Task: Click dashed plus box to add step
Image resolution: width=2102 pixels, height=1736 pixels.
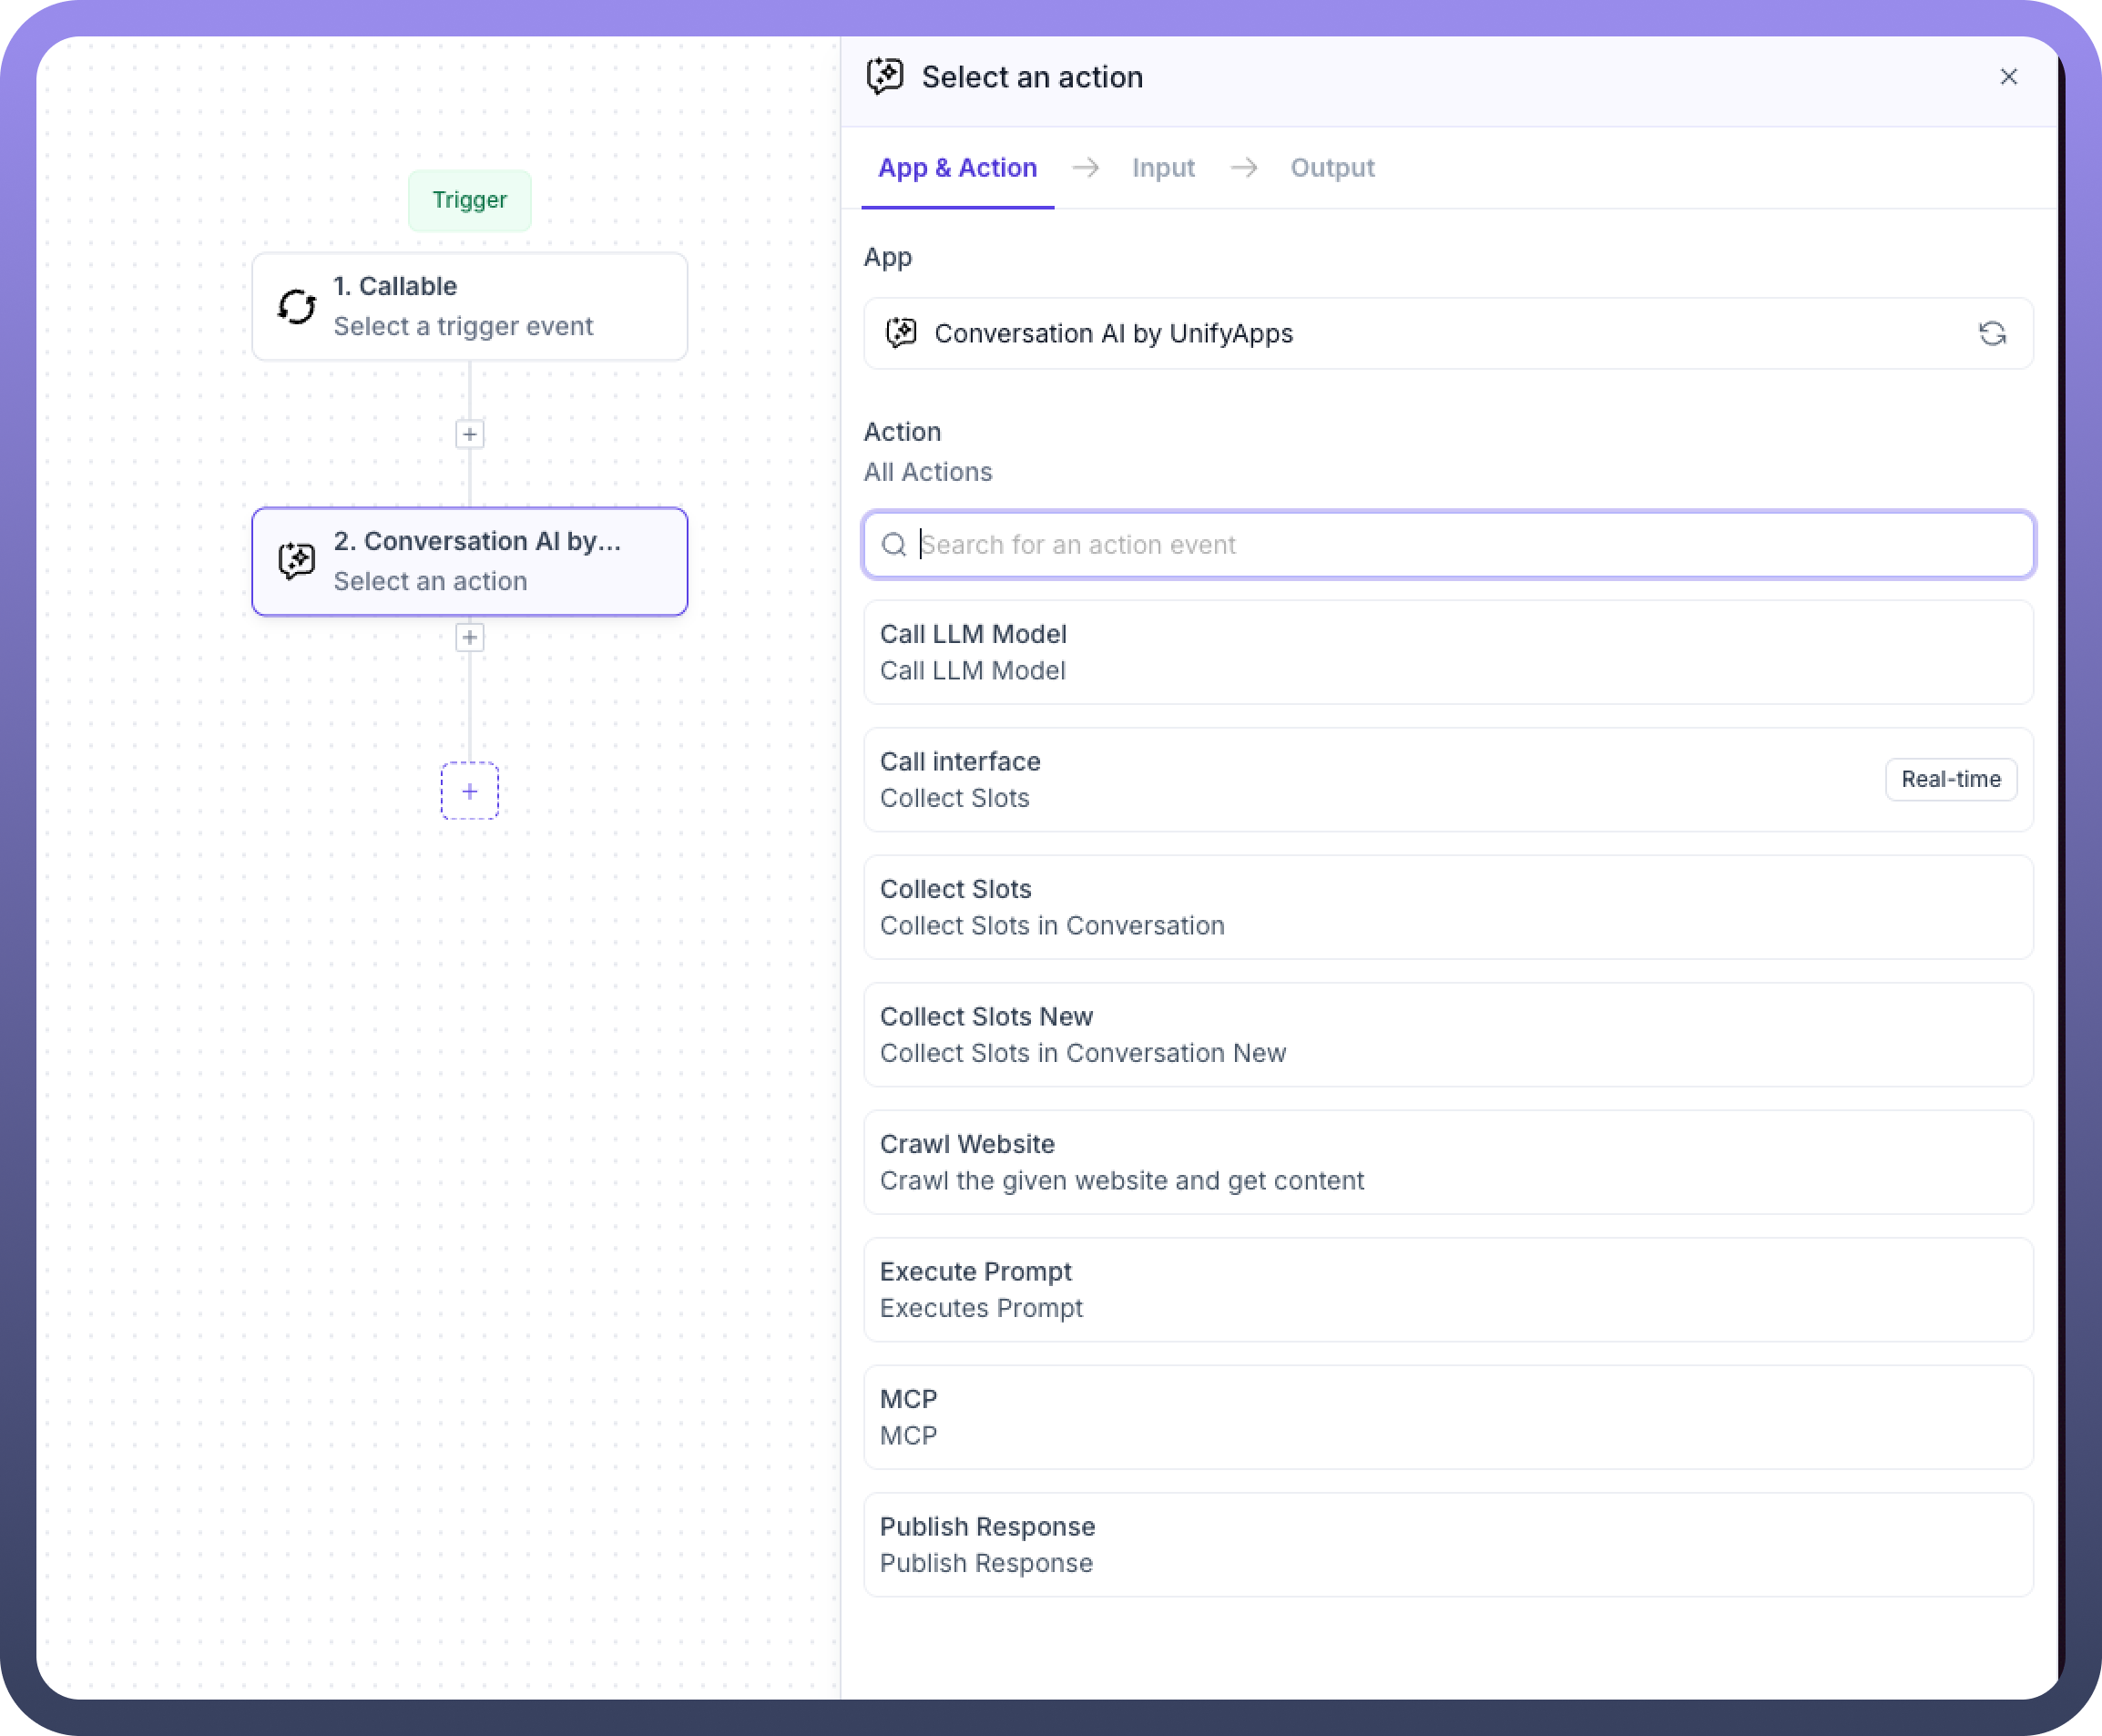Action: (469, 791)
